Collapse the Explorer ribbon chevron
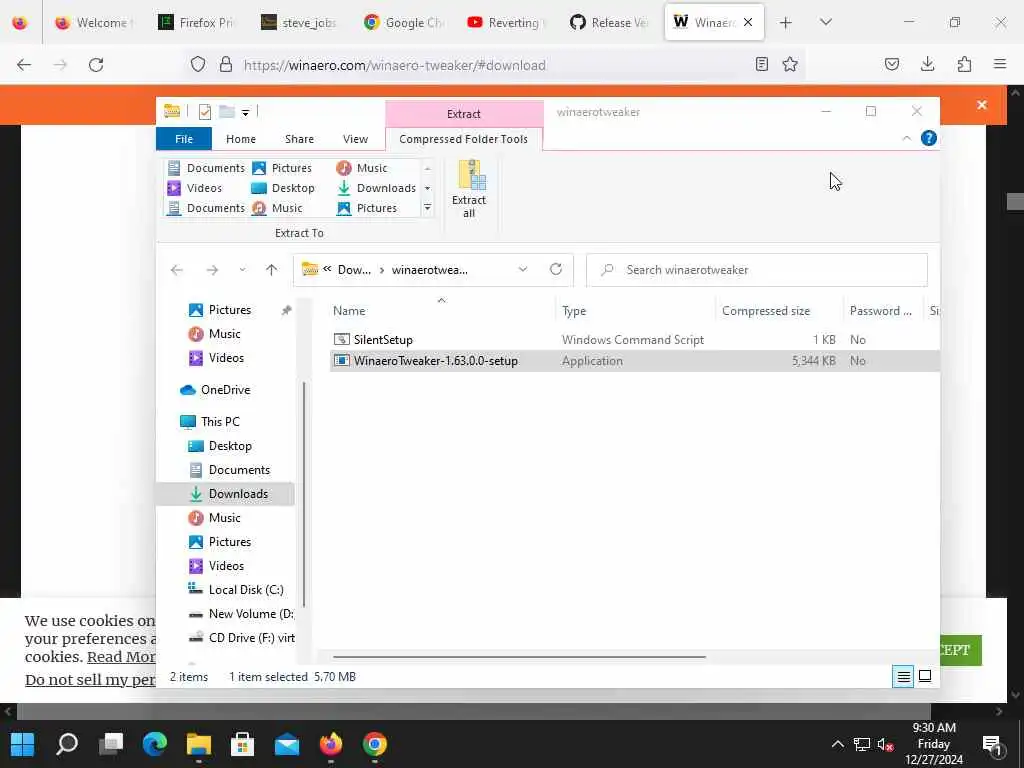Viewport: 1024px width, 768px height. tap(906, 138)
